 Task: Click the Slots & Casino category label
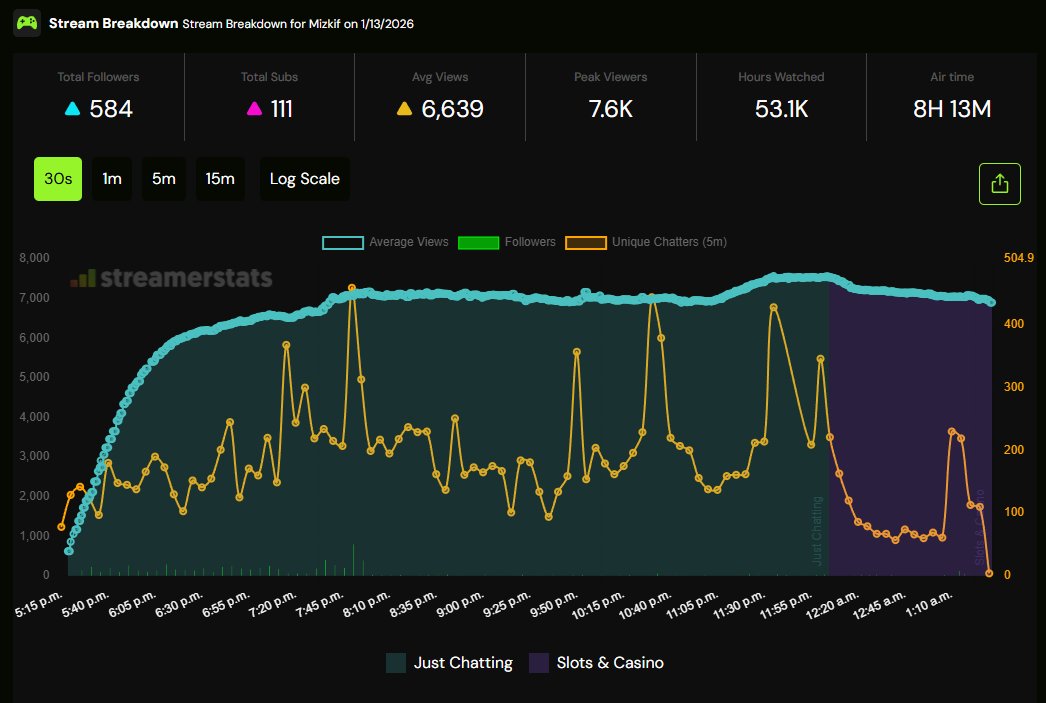[610, 663]
